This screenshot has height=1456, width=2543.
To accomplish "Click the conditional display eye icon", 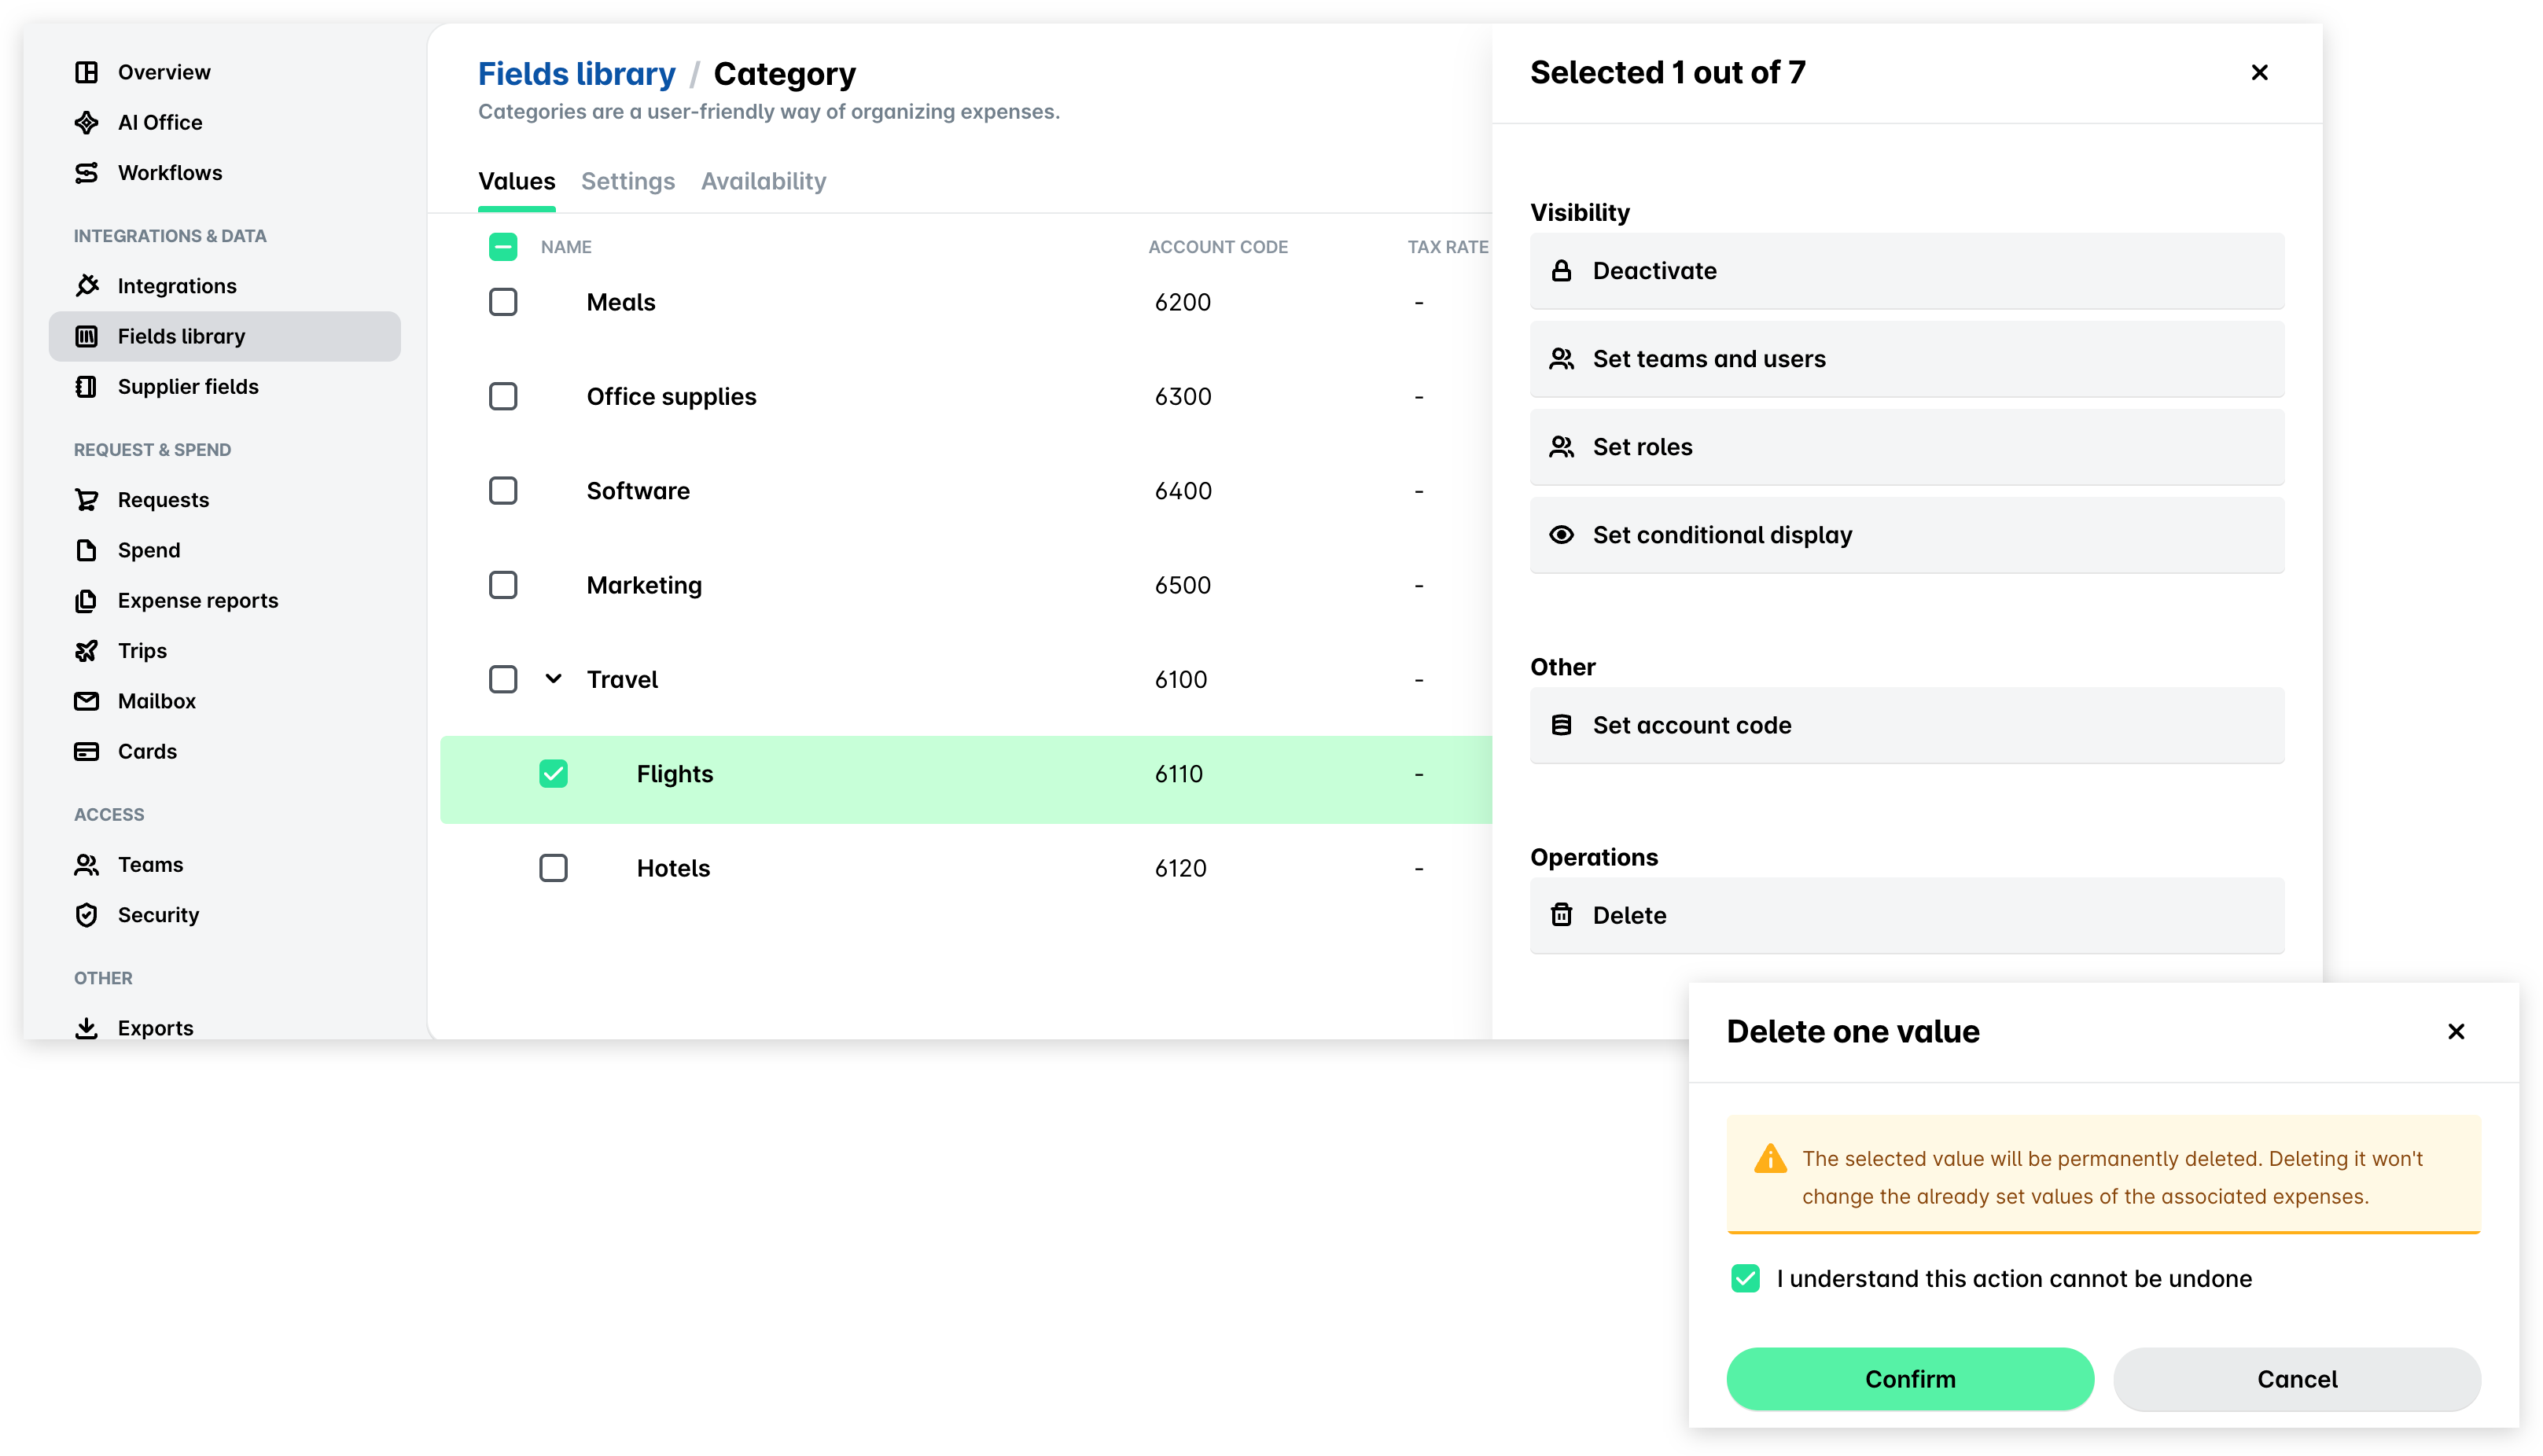I will point(1561,534).
